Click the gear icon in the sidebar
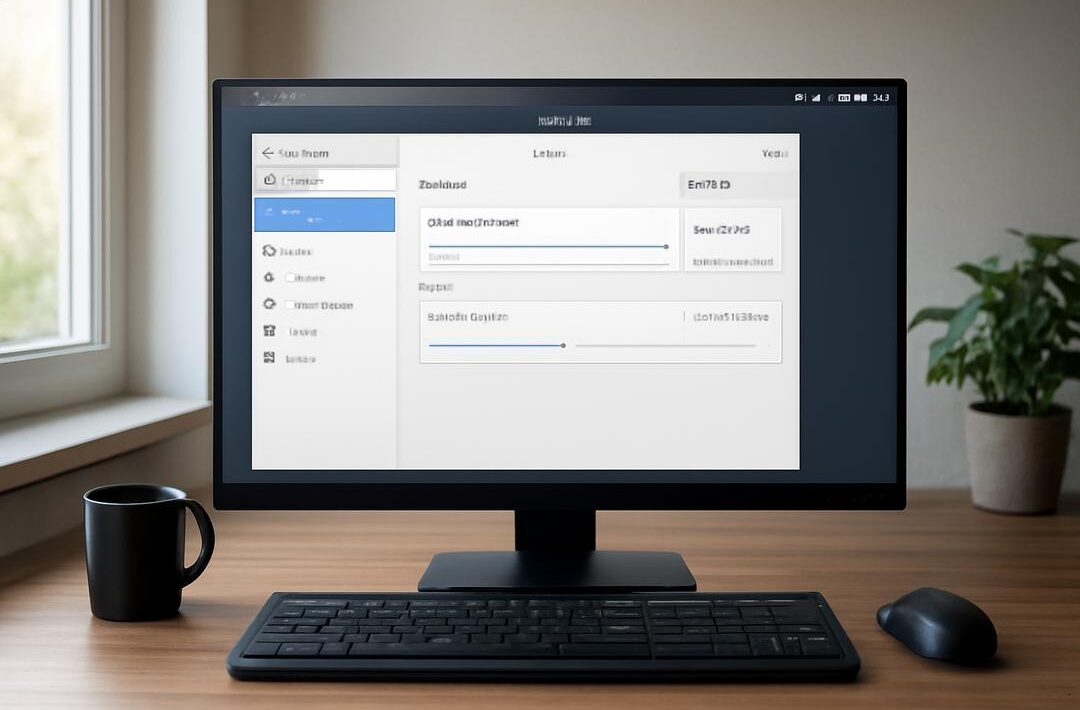 (x=269, y=278)
